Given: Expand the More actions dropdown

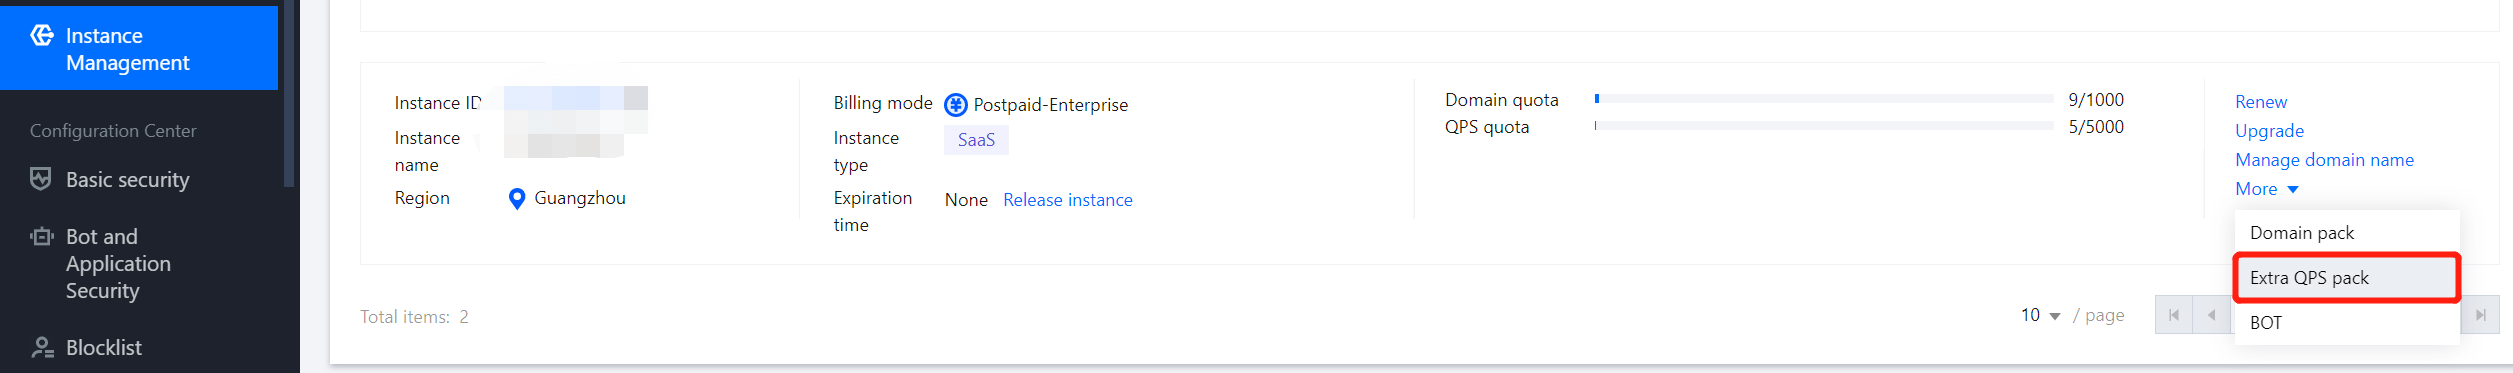Looking at the screenshot, I should click(x=2267, y=189).
